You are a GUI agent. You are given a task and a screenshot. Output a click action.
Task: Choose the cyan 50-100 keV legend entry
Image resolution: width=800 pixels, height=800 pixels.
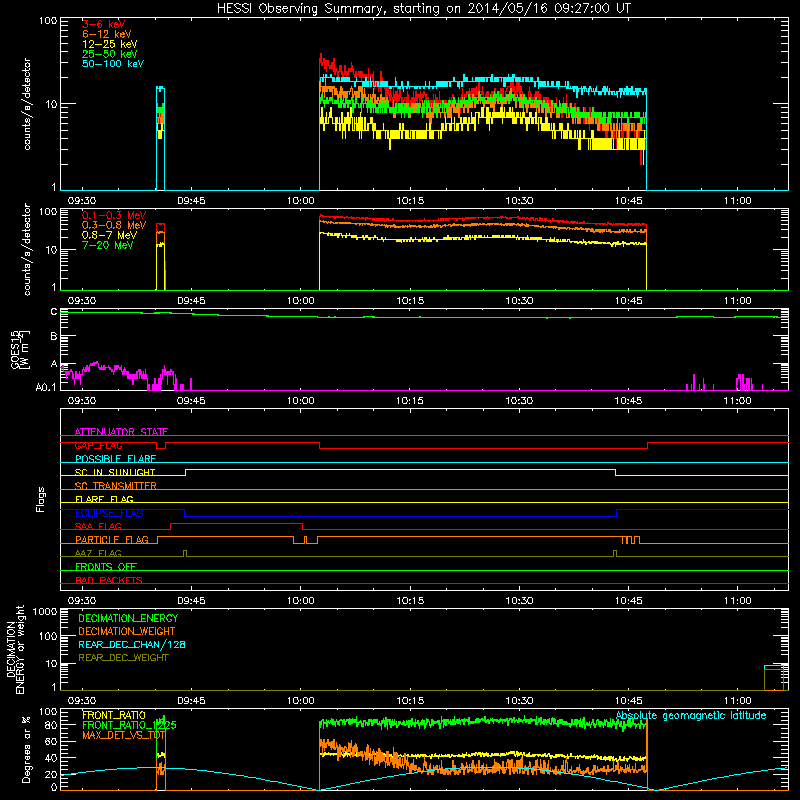(113, 64)
